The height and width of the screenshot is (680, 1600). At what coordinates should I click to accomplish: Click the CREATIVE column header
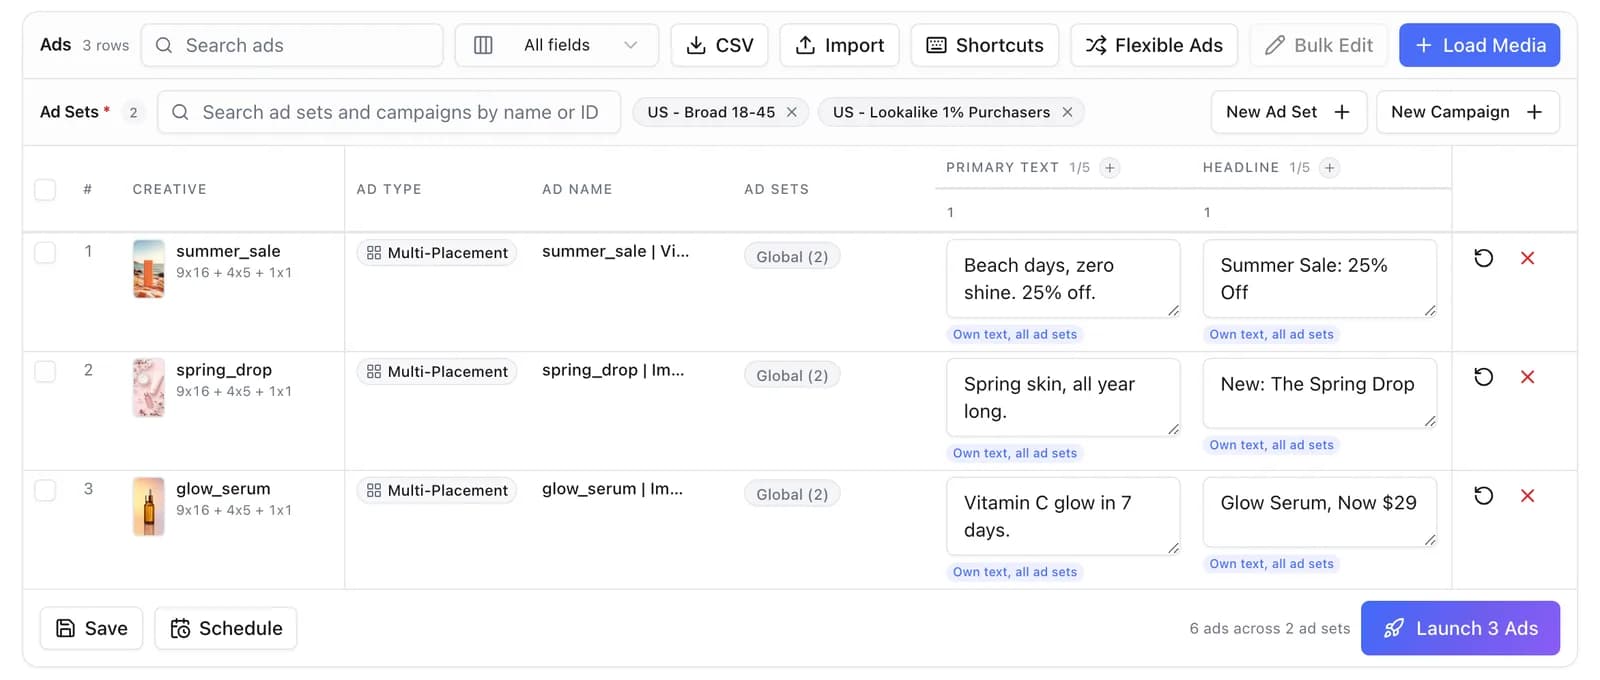170,189
